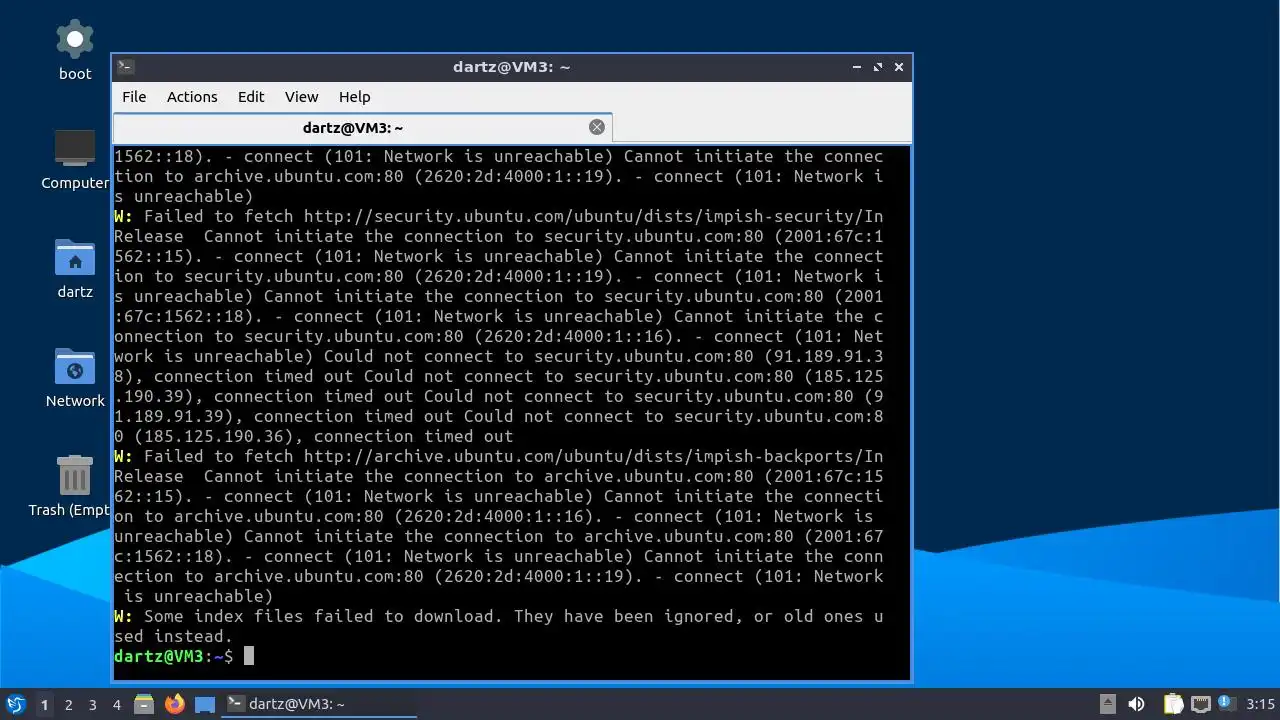Switch to workspace 2

pos(68,705)
